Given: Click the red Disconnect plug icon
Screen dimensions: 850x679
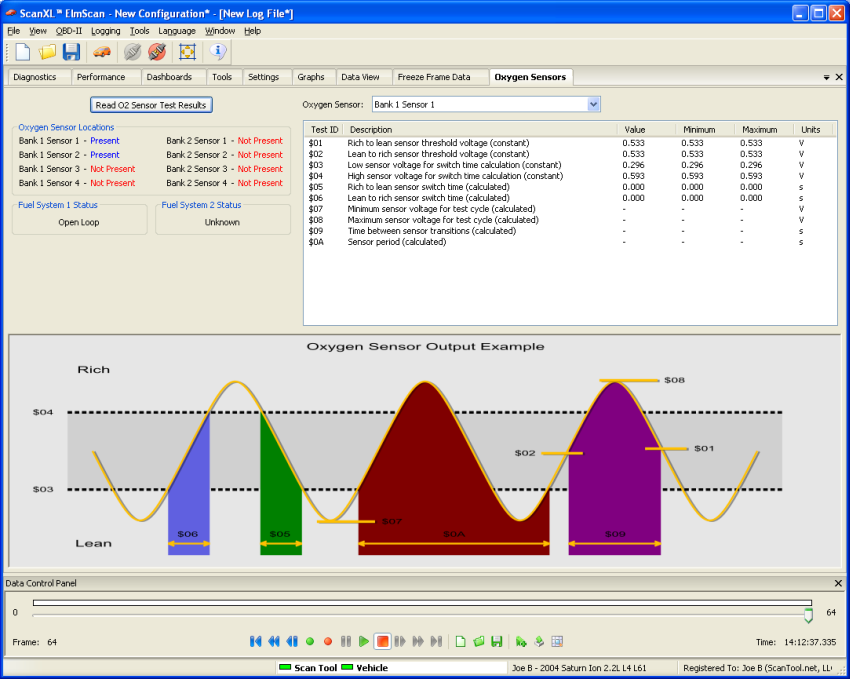Looking at the screenshot, I should tap(157, 52).
